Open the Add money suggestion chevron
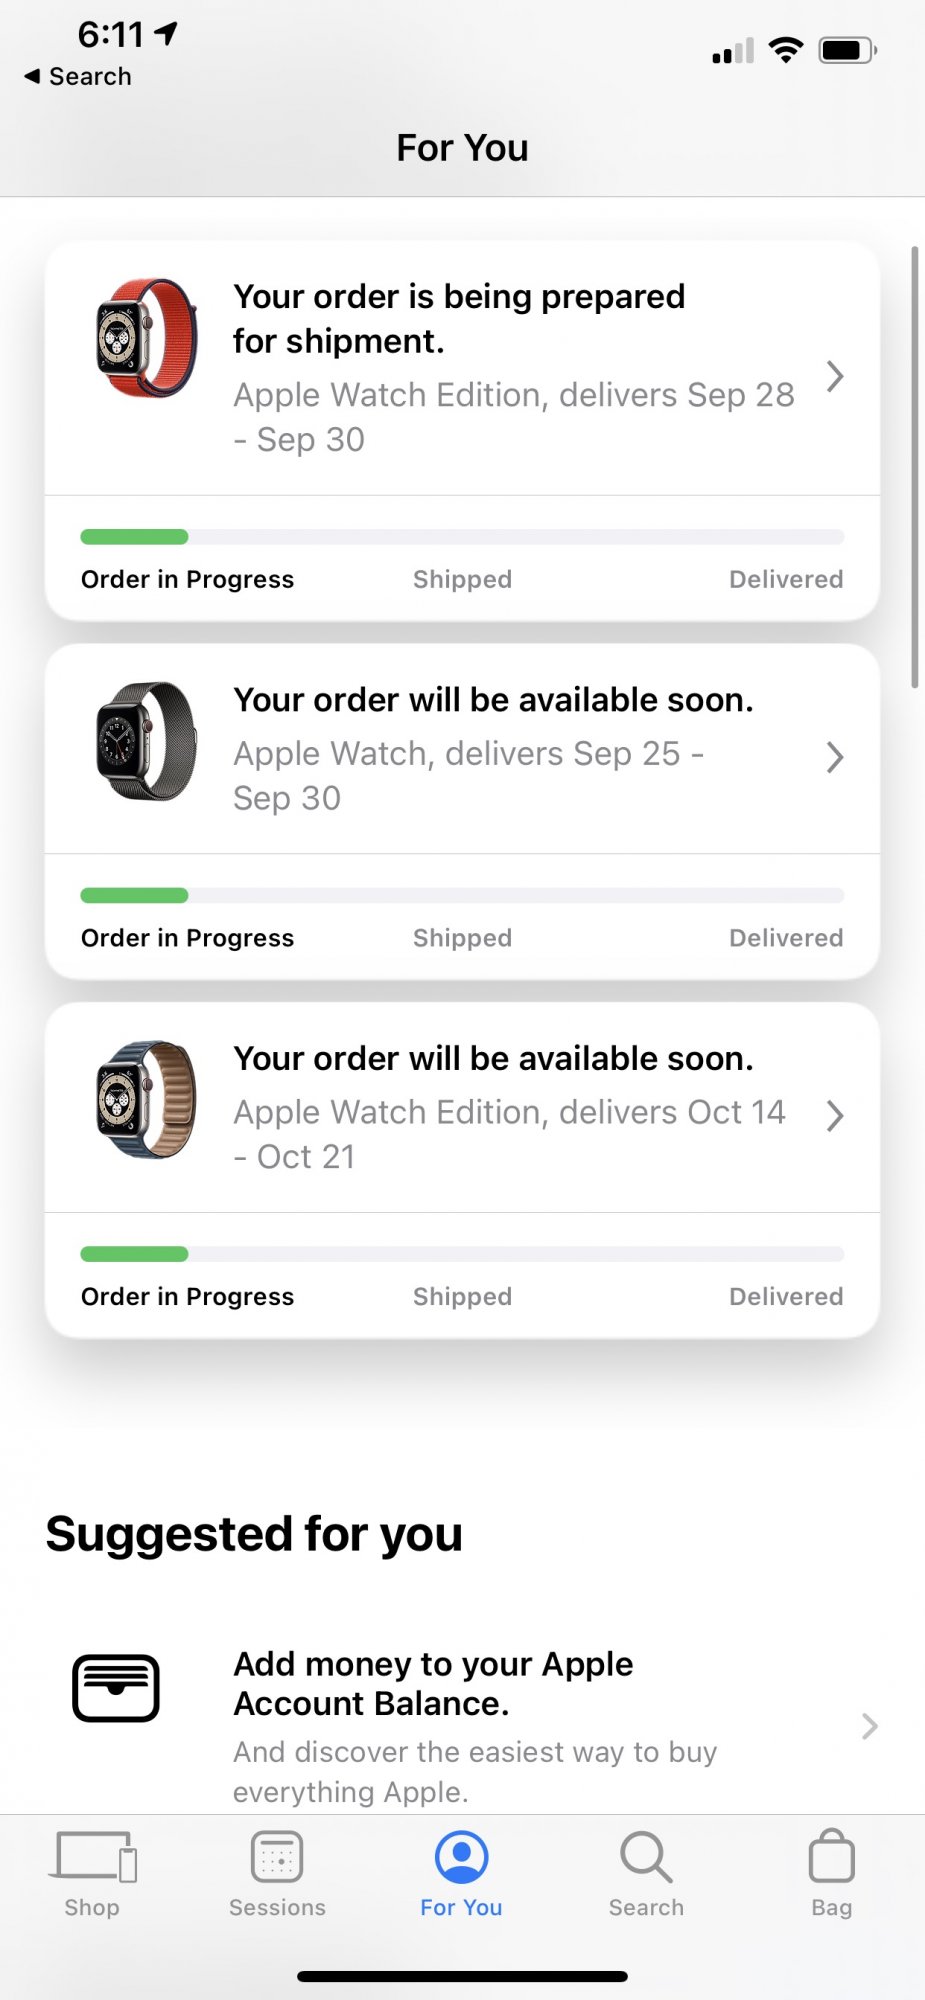The image size is (925, 2000). pyautogui.click(x=870, y=1726)
